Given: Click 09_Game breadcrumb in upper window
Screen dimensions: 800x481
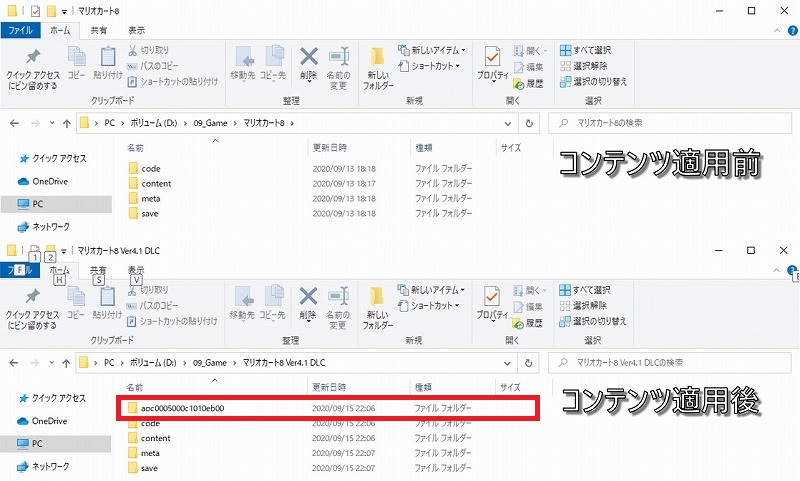Looking at the screenshot, I should (210, 123).
